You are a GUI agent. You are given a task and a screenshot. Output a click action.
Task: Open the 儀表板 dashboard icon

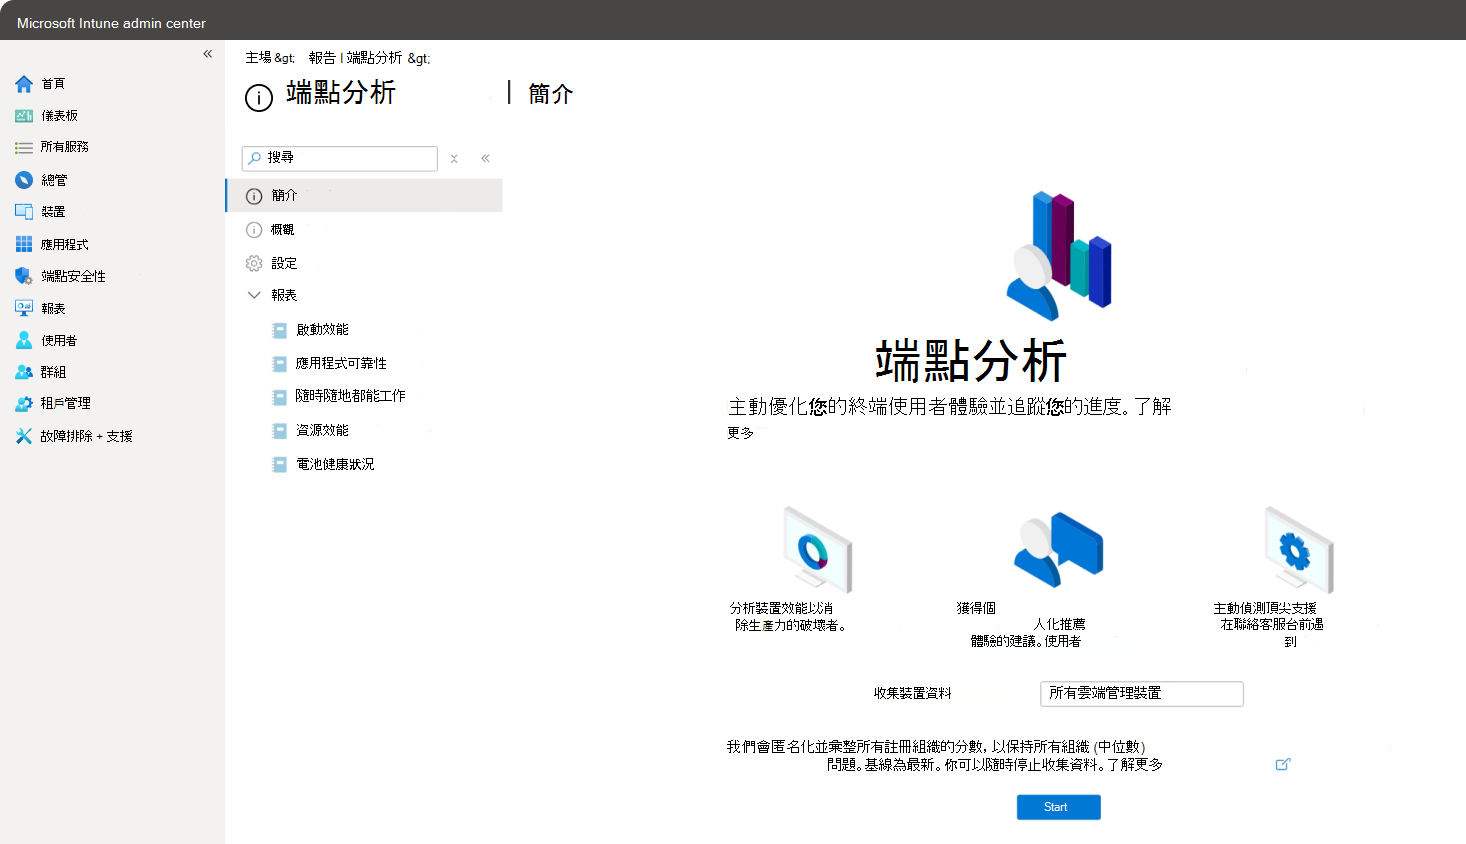click(x=24, y=116)
